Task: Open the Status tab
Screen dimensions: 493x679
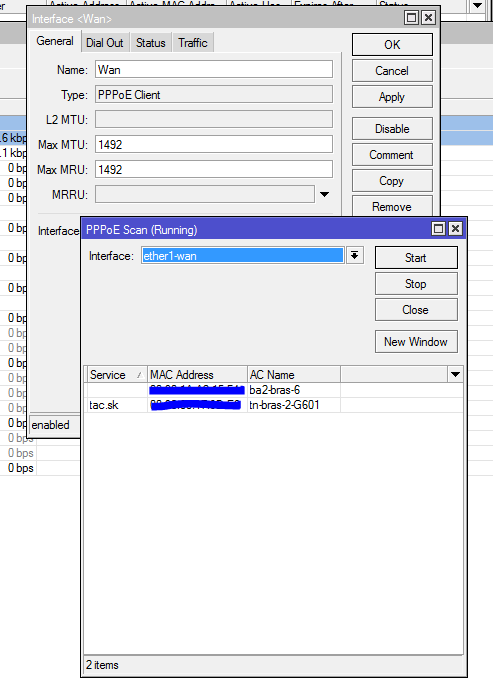Action: (x=150, y=43)
